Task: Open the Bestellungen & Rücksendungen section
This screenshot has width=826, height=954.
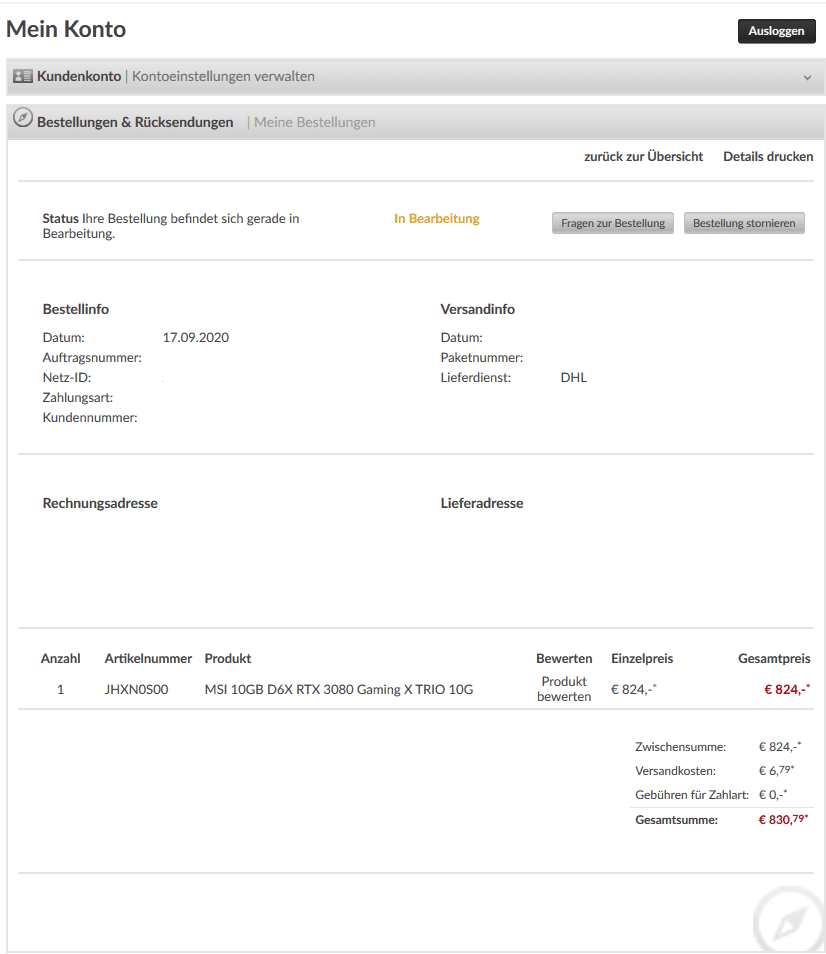Action: pos(135,122)
